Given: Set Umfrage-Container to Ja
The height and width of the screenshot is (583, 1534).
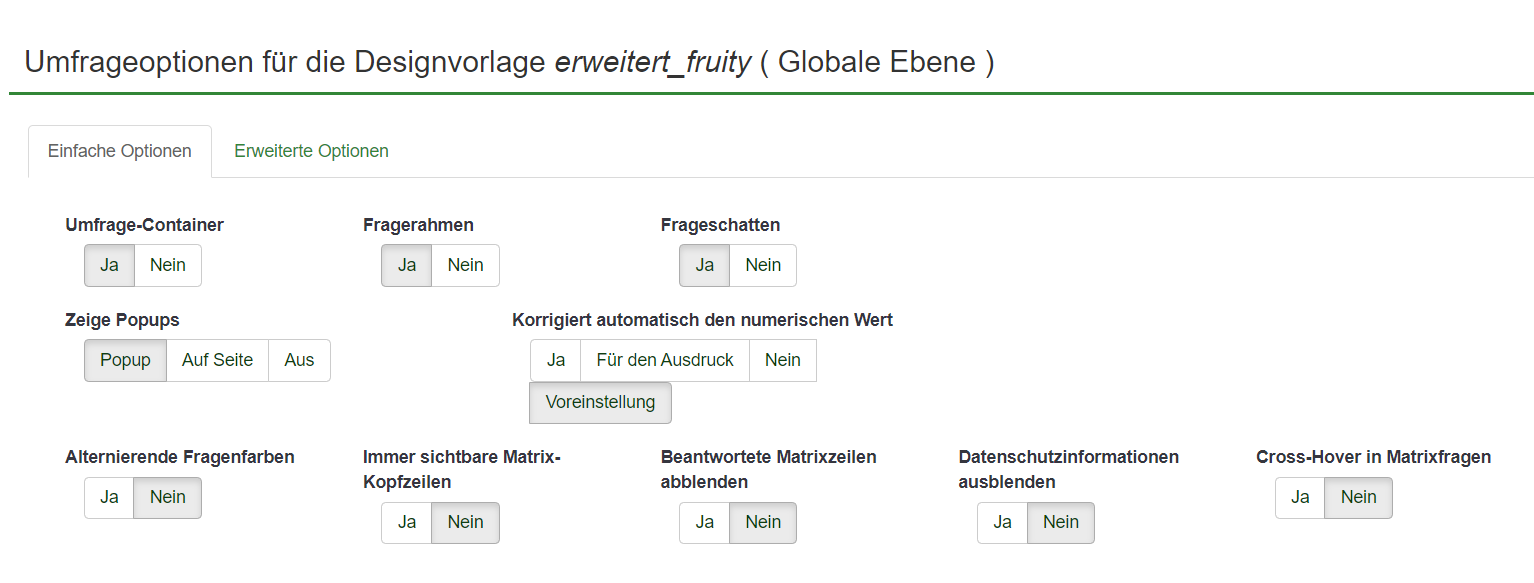Looking at the screenshot, I should (x=110, y=265).
